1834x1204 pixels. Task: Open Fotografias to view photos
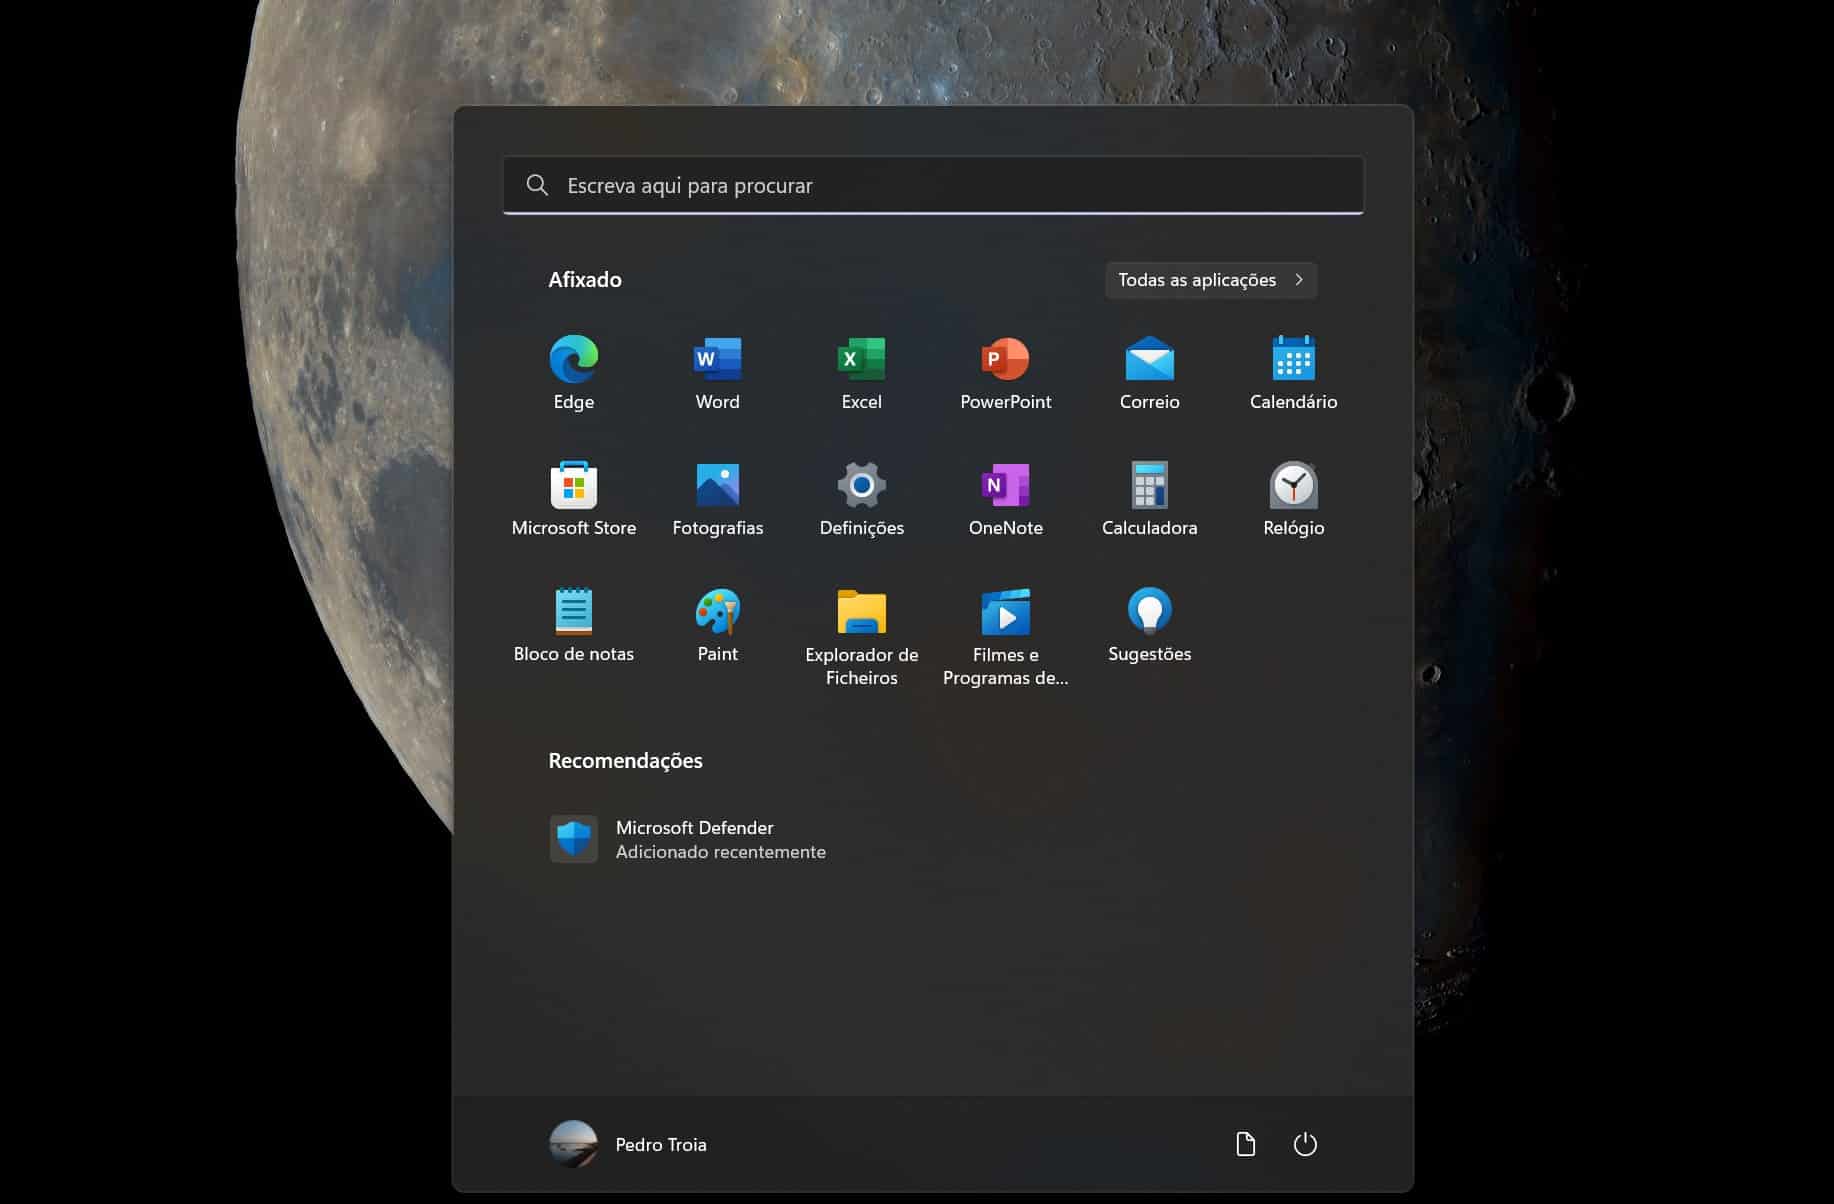click(x=717, y=487)
